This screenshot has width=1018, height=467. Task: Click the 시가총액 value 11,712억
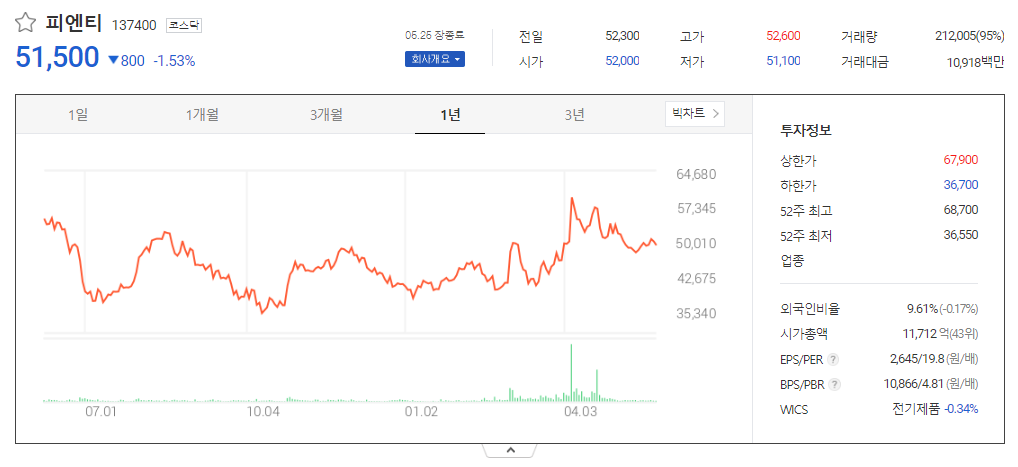(x=926, y=334)
